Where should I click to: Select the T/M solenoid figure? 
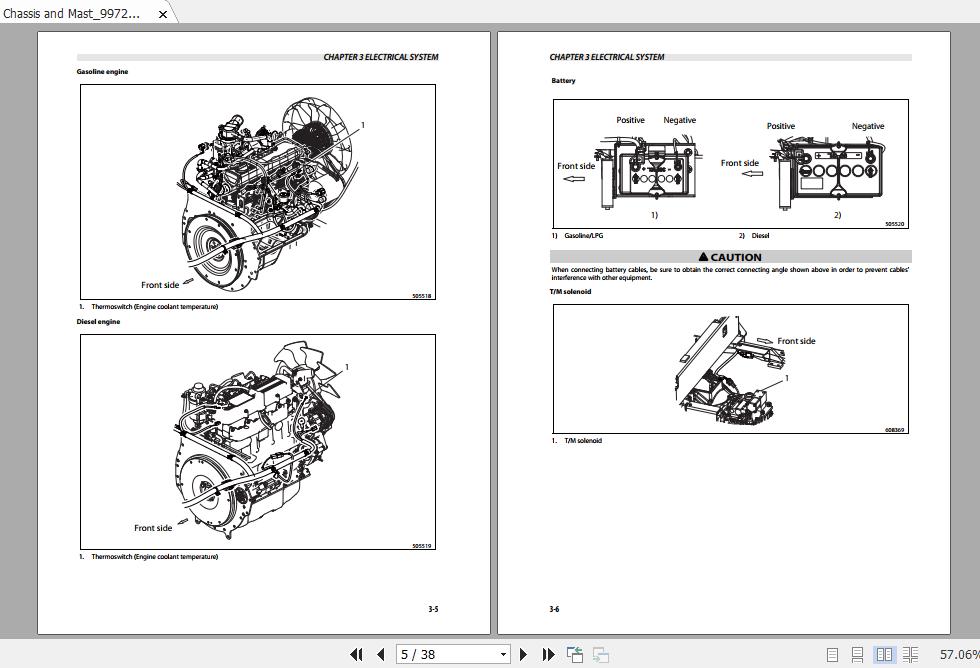tap(729, 370)
